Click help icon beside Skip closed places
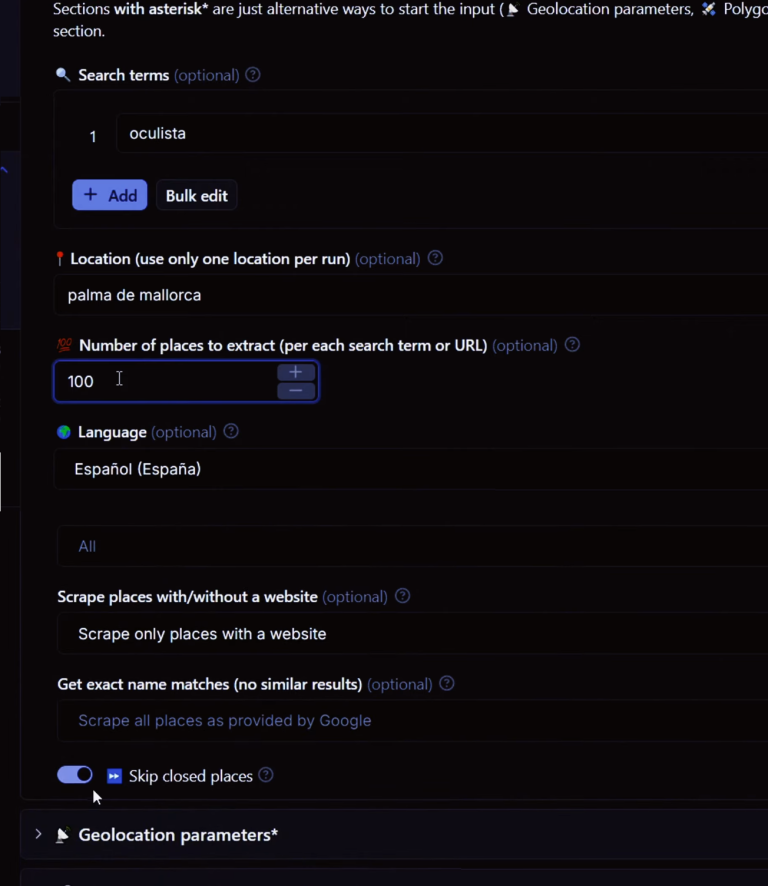The width and height of the screenshot is (768, 886). (266, 776)
